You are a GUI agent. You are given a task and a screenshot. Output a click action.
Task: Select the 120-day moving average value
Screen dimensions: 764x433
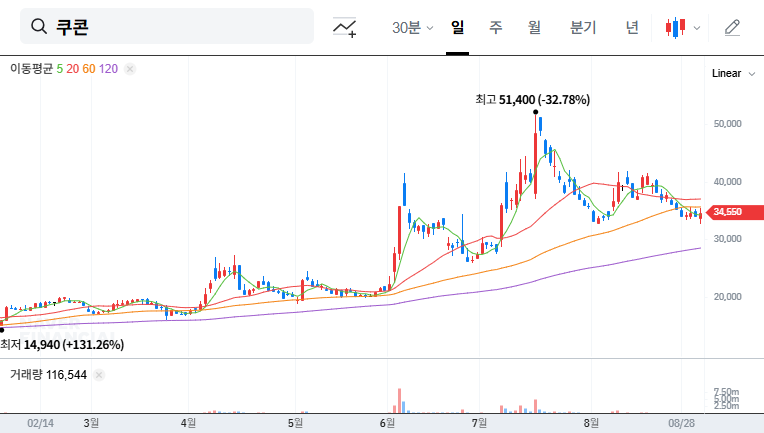[x=108, y=69]
